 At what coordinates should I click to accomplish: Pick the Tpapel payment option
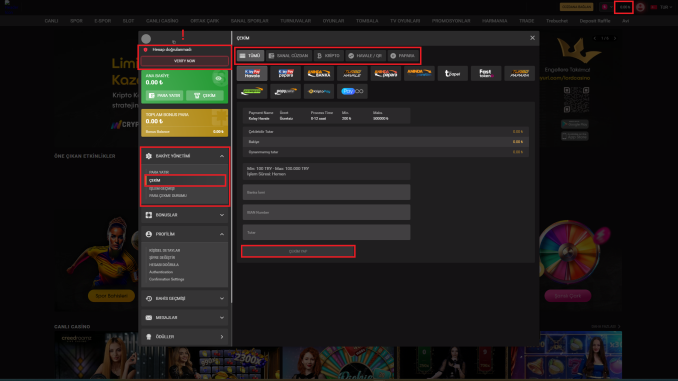pos(452,74)
